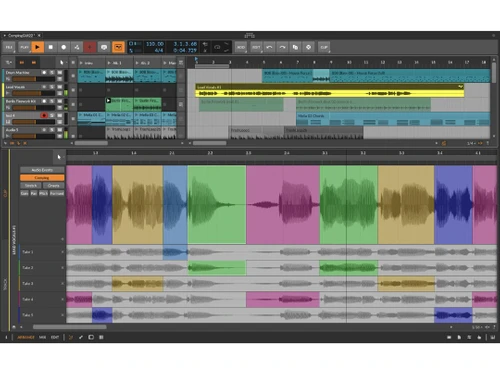
Task: Switch to the ARRANGE view tab
Action: coord(26,337)
